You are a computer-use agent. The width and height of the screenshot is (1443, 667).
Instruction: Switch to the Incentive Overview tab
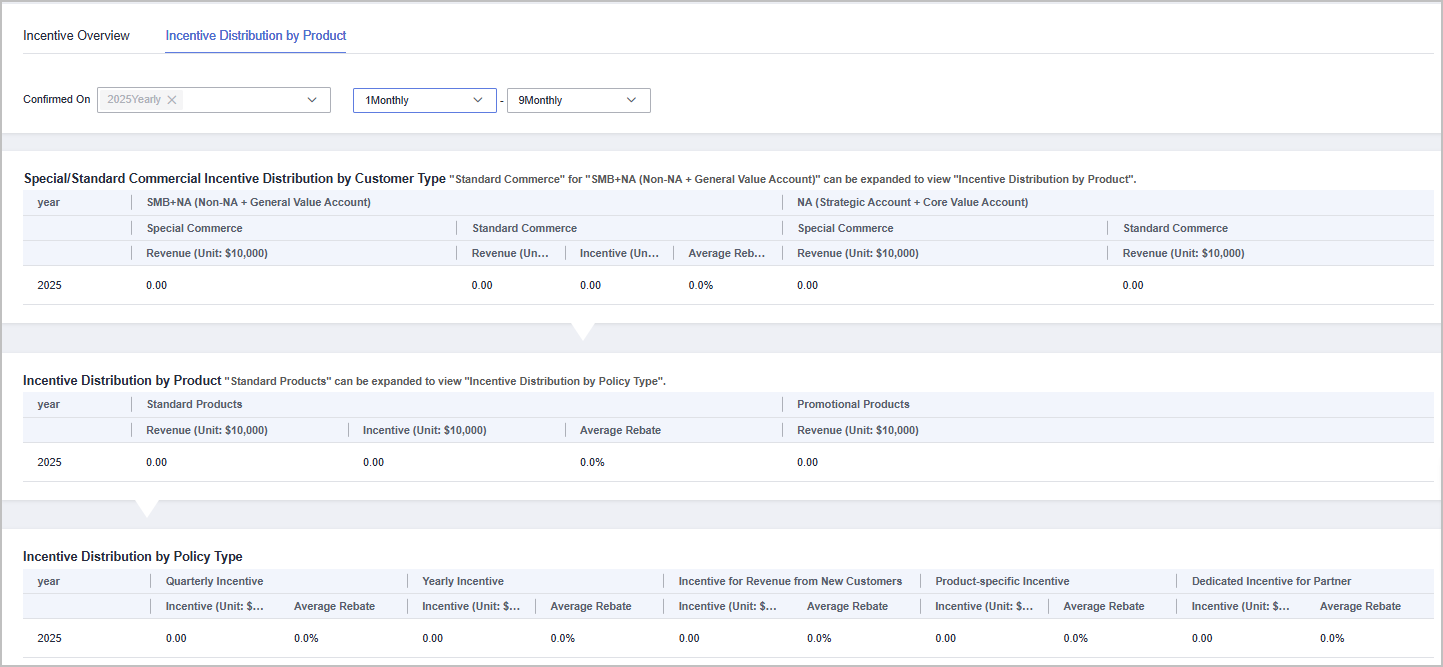coord(76,36)
